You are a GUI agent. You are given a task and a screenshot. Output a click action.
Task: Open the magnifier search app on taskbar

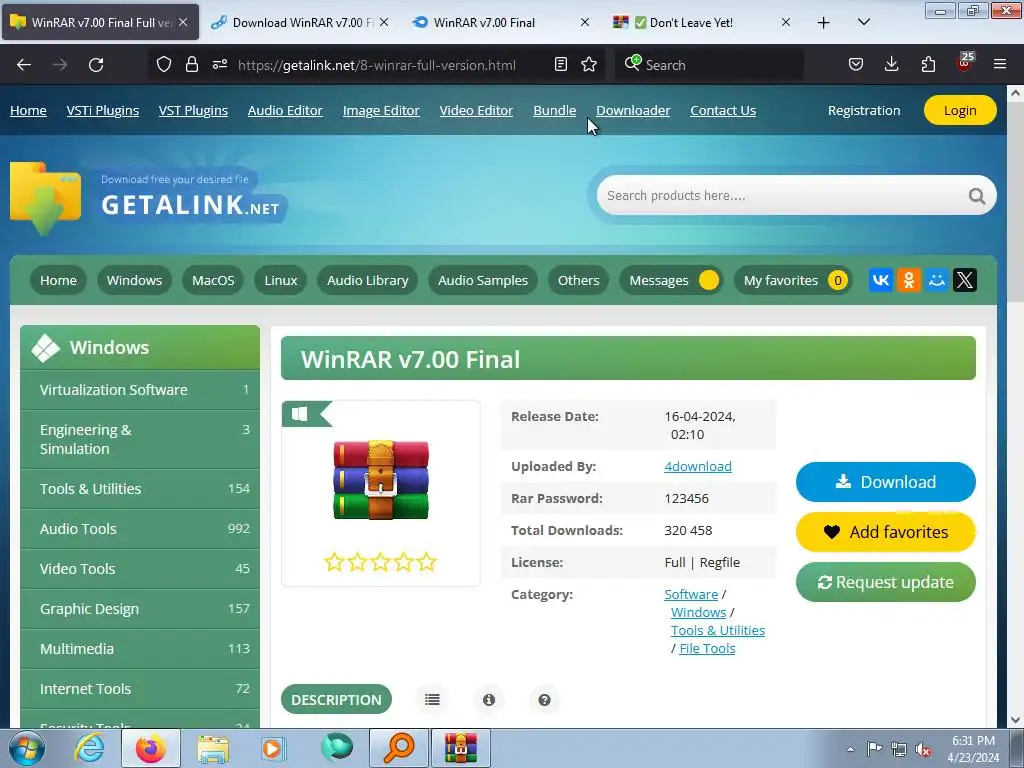coord(399,748)
